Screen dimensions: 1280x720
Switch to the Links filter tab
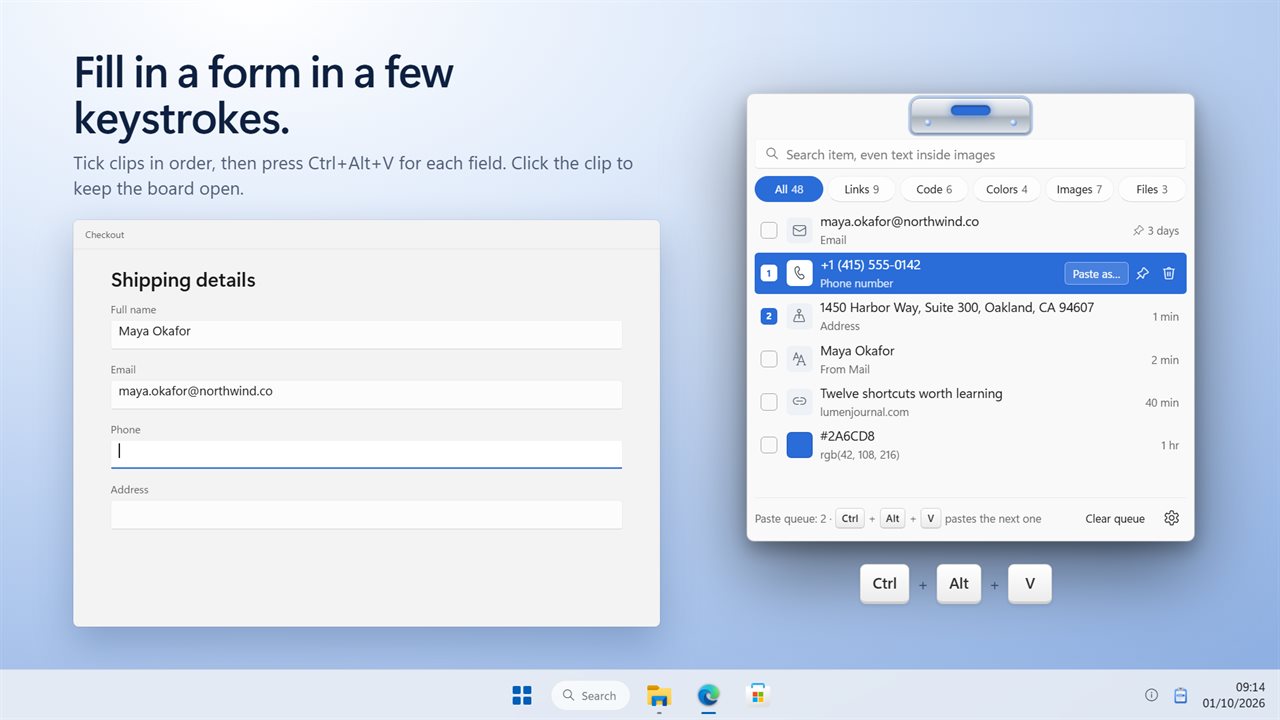(x=862, y=189)
